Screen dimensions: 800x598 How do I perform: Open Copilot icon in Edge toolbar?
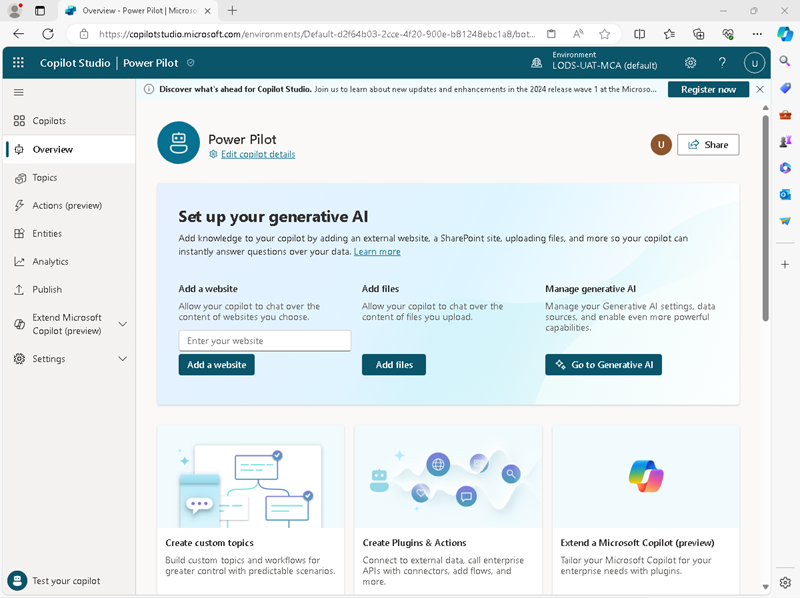pyautogui.click(x=785, y=34)
